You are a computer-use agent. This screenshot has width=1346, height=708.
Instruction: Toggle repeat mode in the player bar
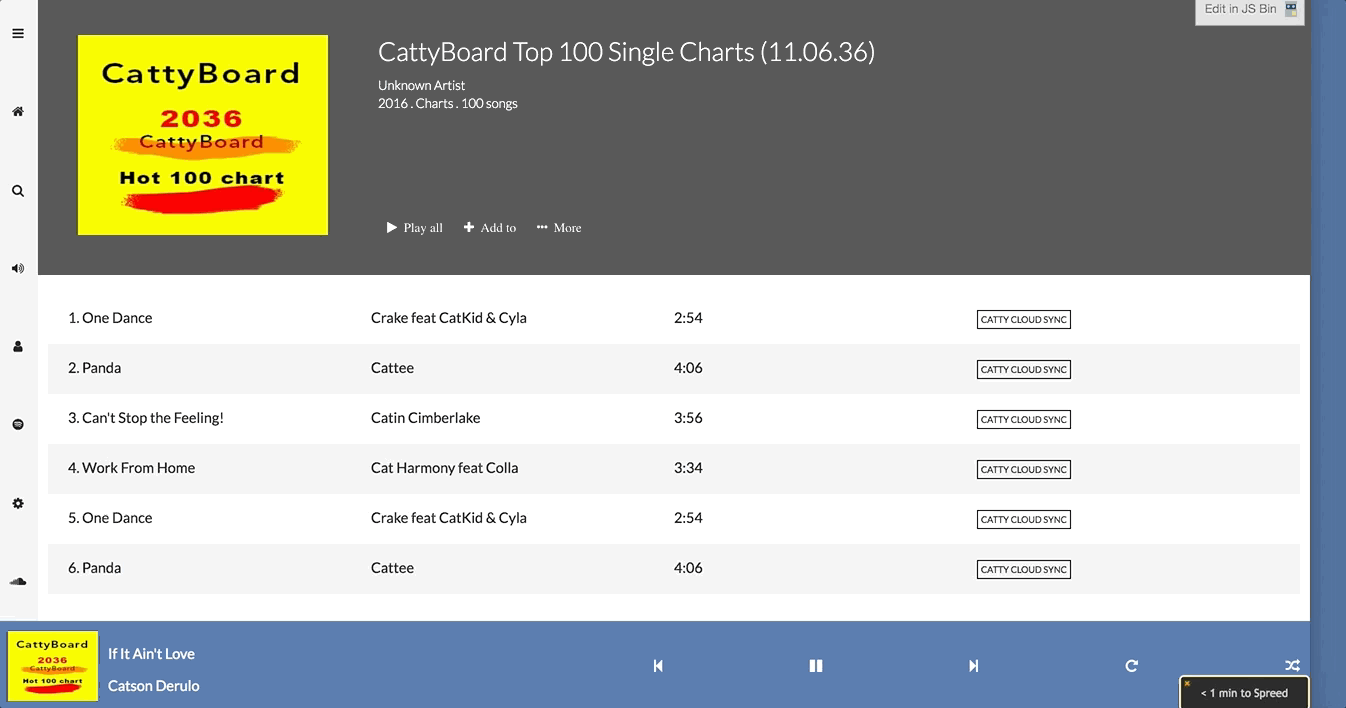coord(1131,666)
